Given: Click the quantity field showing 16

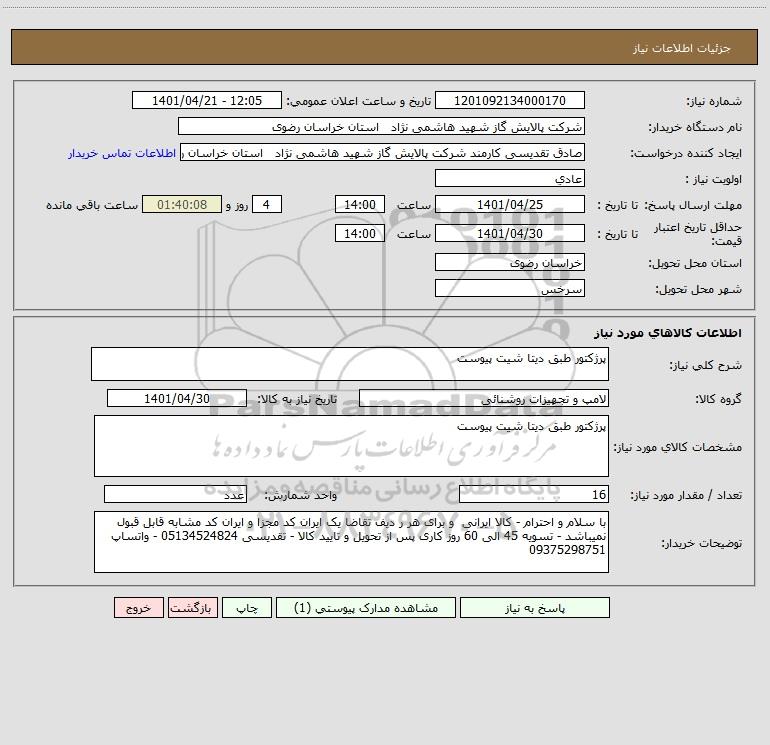Looking at the screenshot, I should coord(534,494).
